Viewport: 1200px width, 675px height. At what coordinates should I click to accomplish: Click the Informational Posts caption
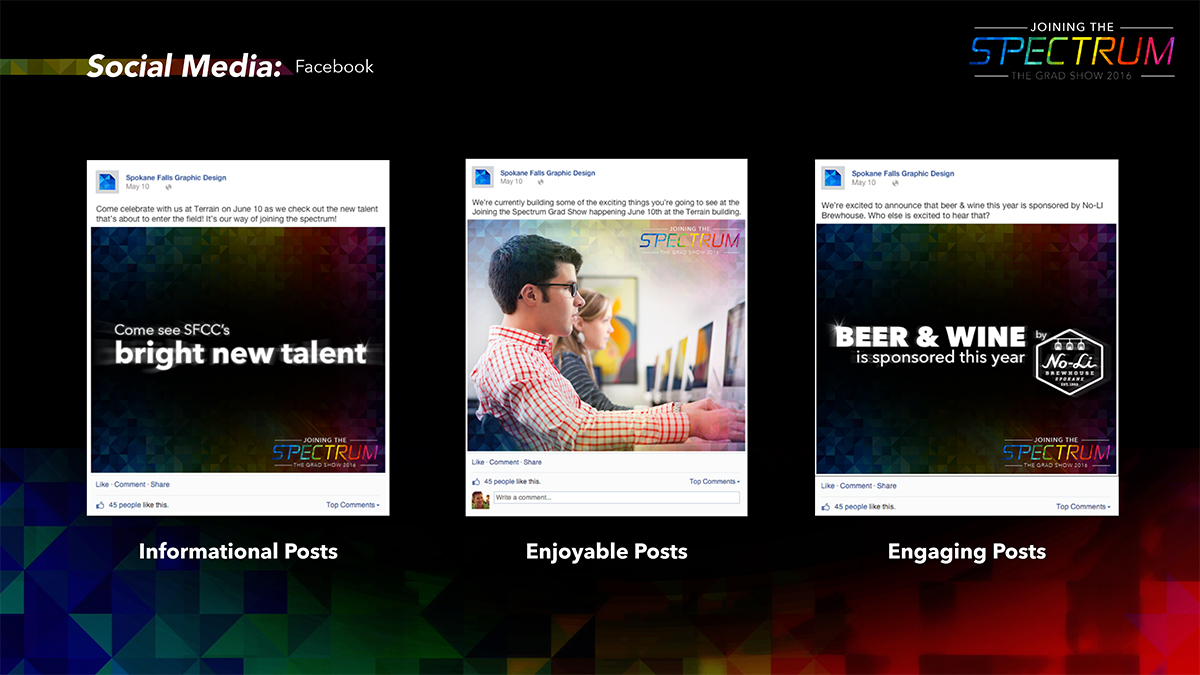[x=238, y=551]
